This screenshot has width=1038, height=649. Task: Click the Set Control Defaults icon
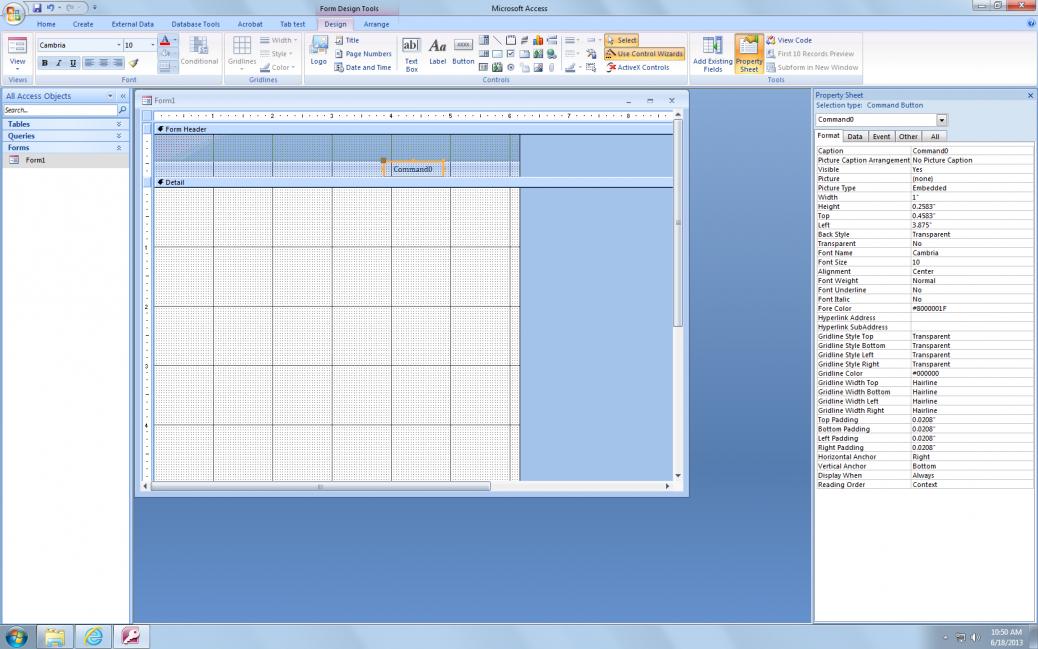(x=591, y=54)
